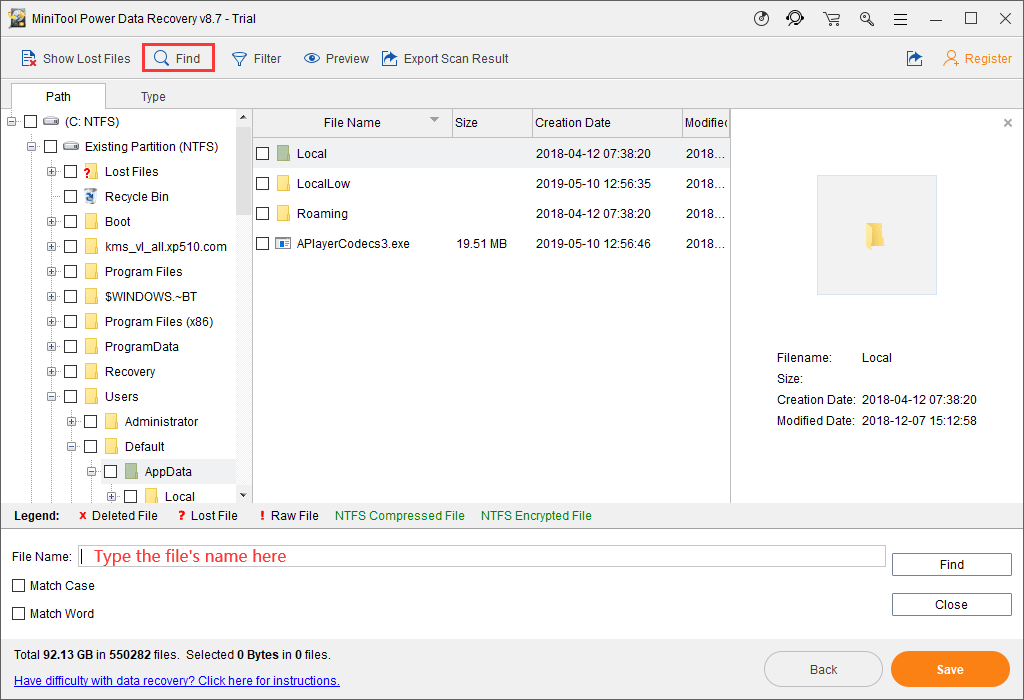This screenshot has height=700, width=1024.
Task: Click the shopping cart icon in title bar
Action: click(x=831, y=19)
